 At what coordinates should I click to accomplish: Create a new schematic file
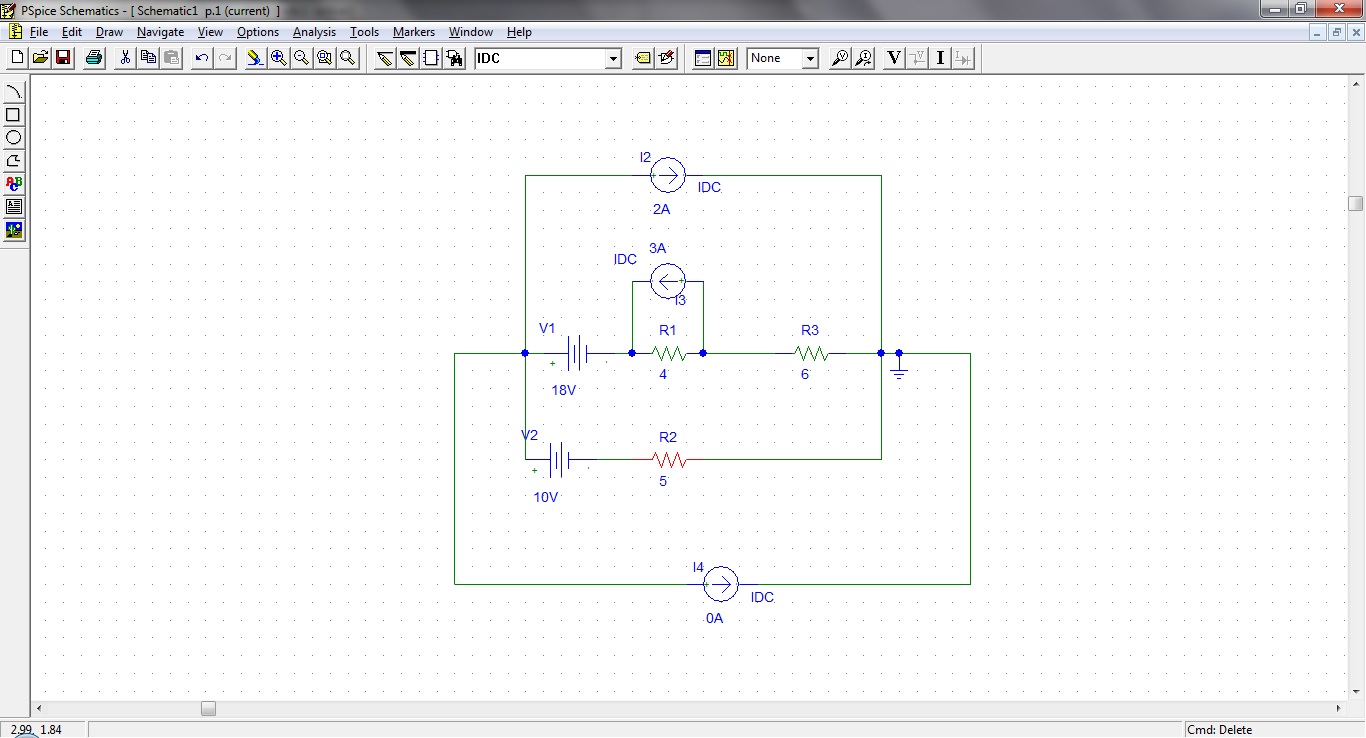point(17,58)
